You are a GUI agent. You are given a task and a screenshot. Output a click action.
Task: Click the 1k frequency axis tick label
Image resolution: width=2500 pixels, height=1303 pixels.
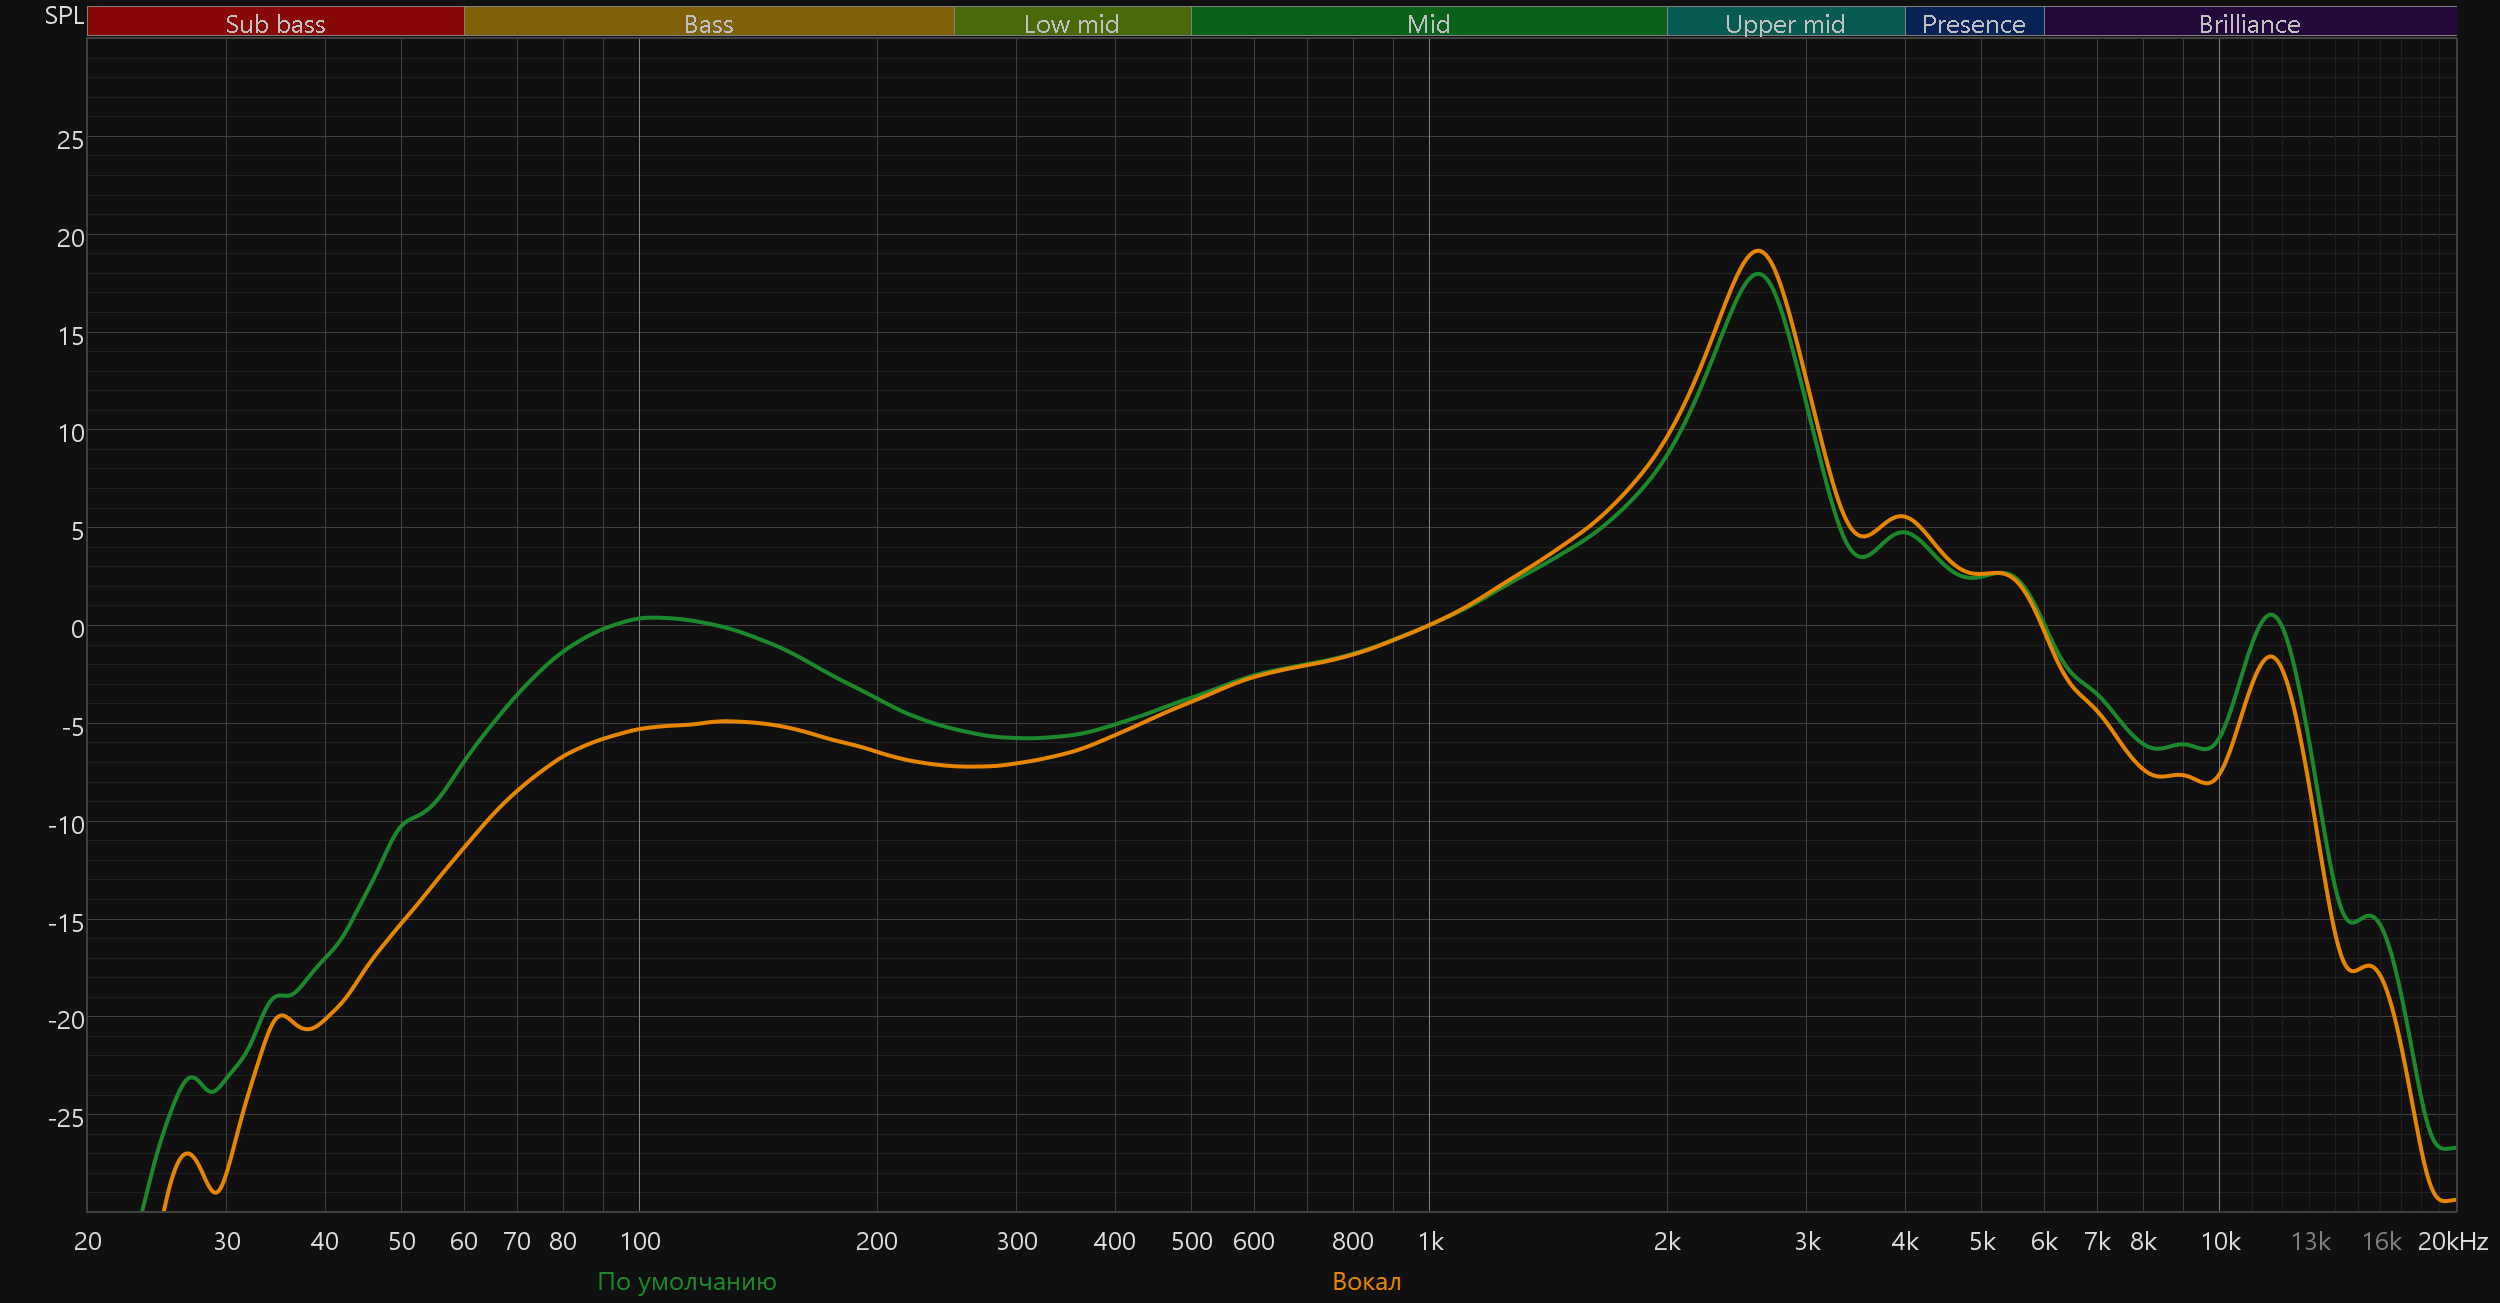1430,1241
